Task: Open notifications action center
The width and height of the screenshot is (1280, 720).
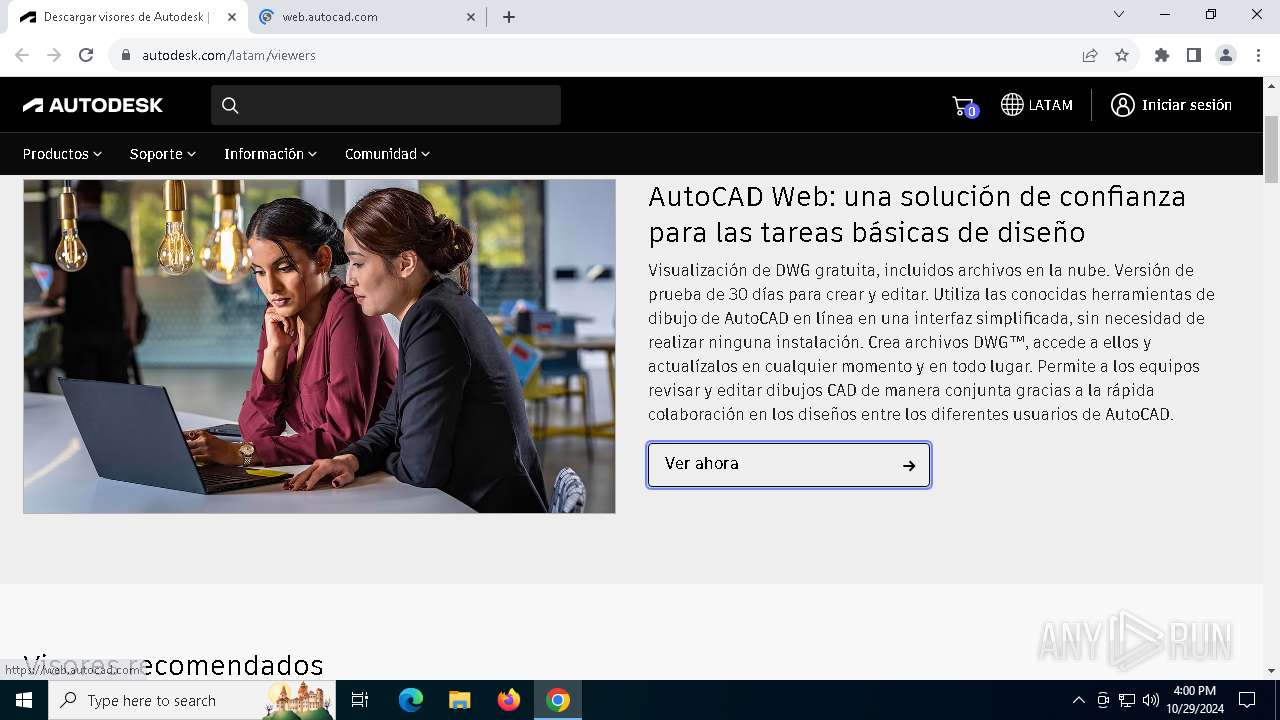Action: (x=1247, y=700)
